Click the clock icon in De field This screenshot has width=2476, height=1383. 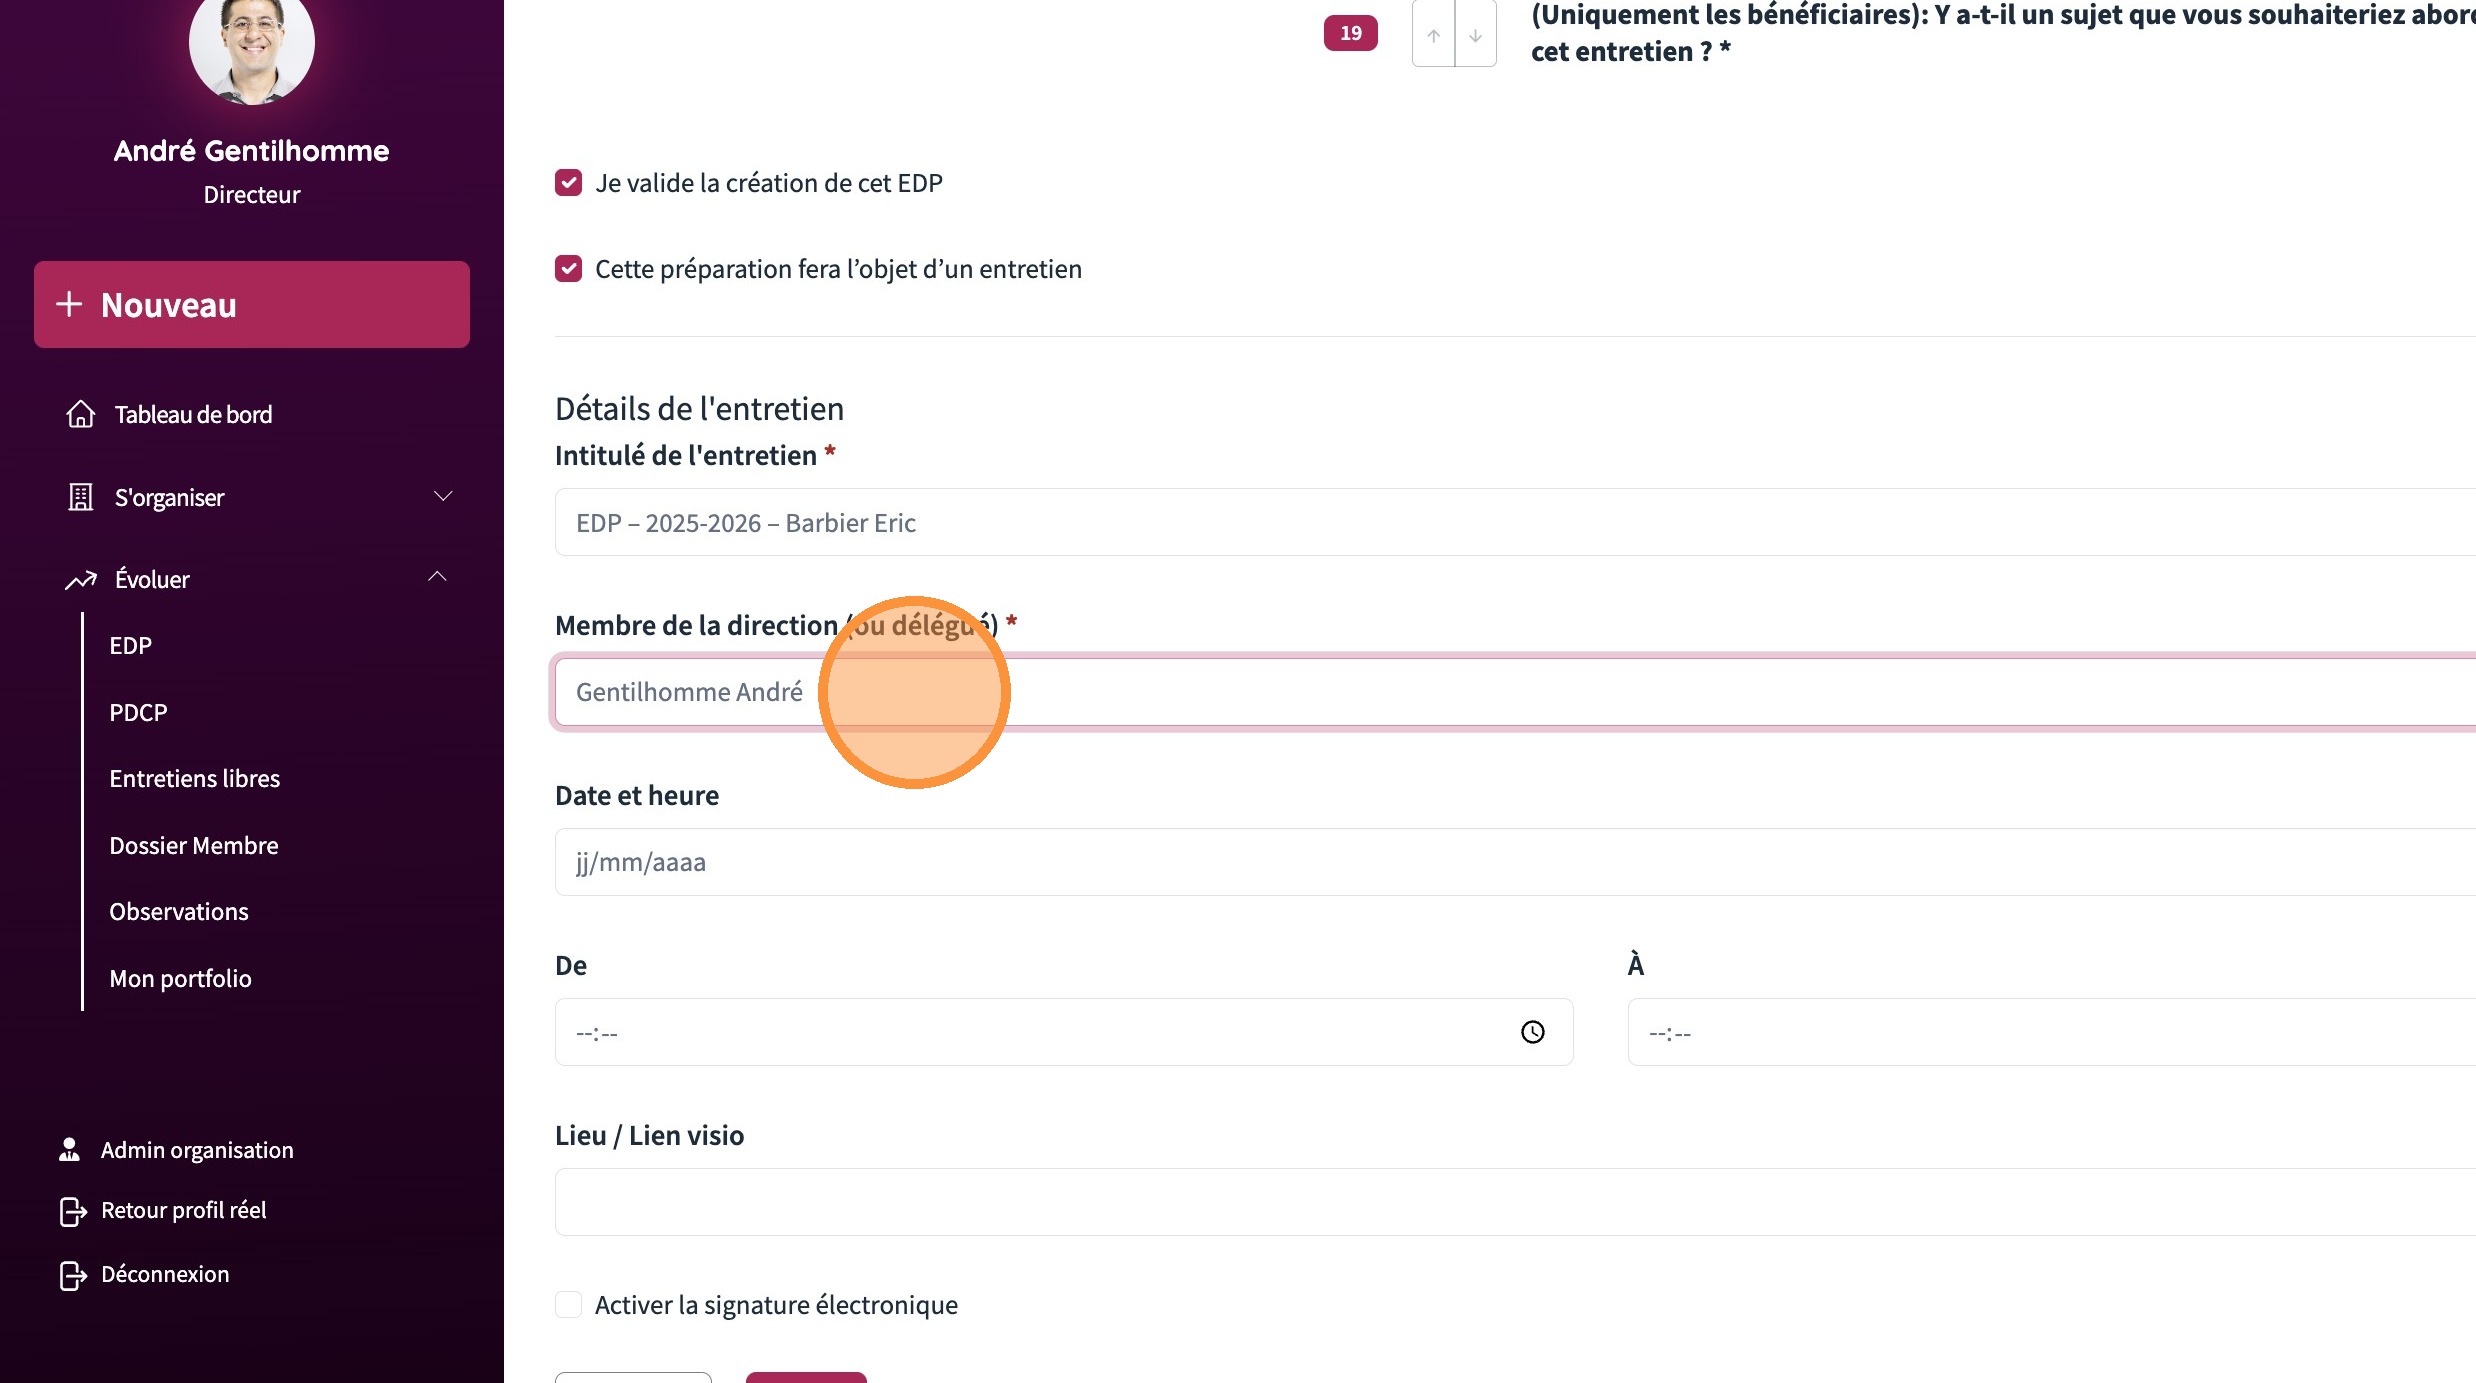tap(1532, 1032)
